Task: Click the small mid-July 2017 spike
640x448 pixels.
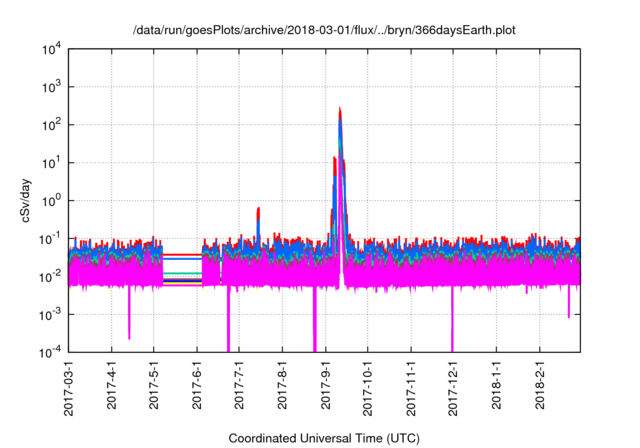Action: 258,209
